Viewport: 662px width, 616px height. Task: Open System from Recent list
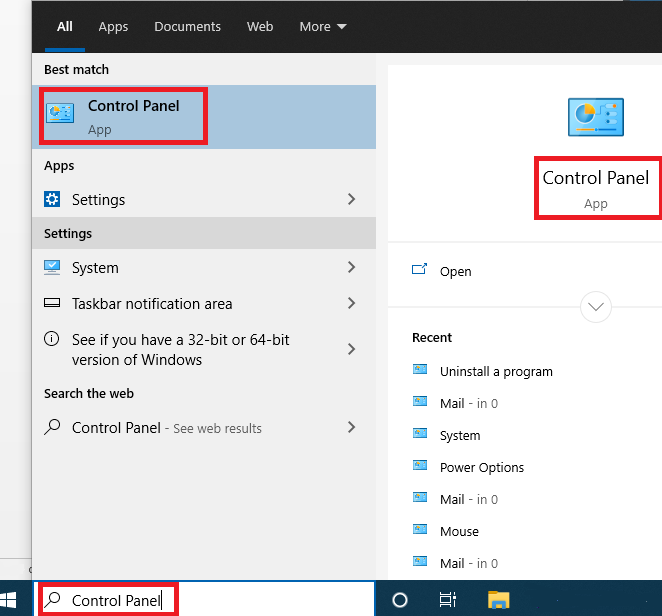click(x=460, y=436)
